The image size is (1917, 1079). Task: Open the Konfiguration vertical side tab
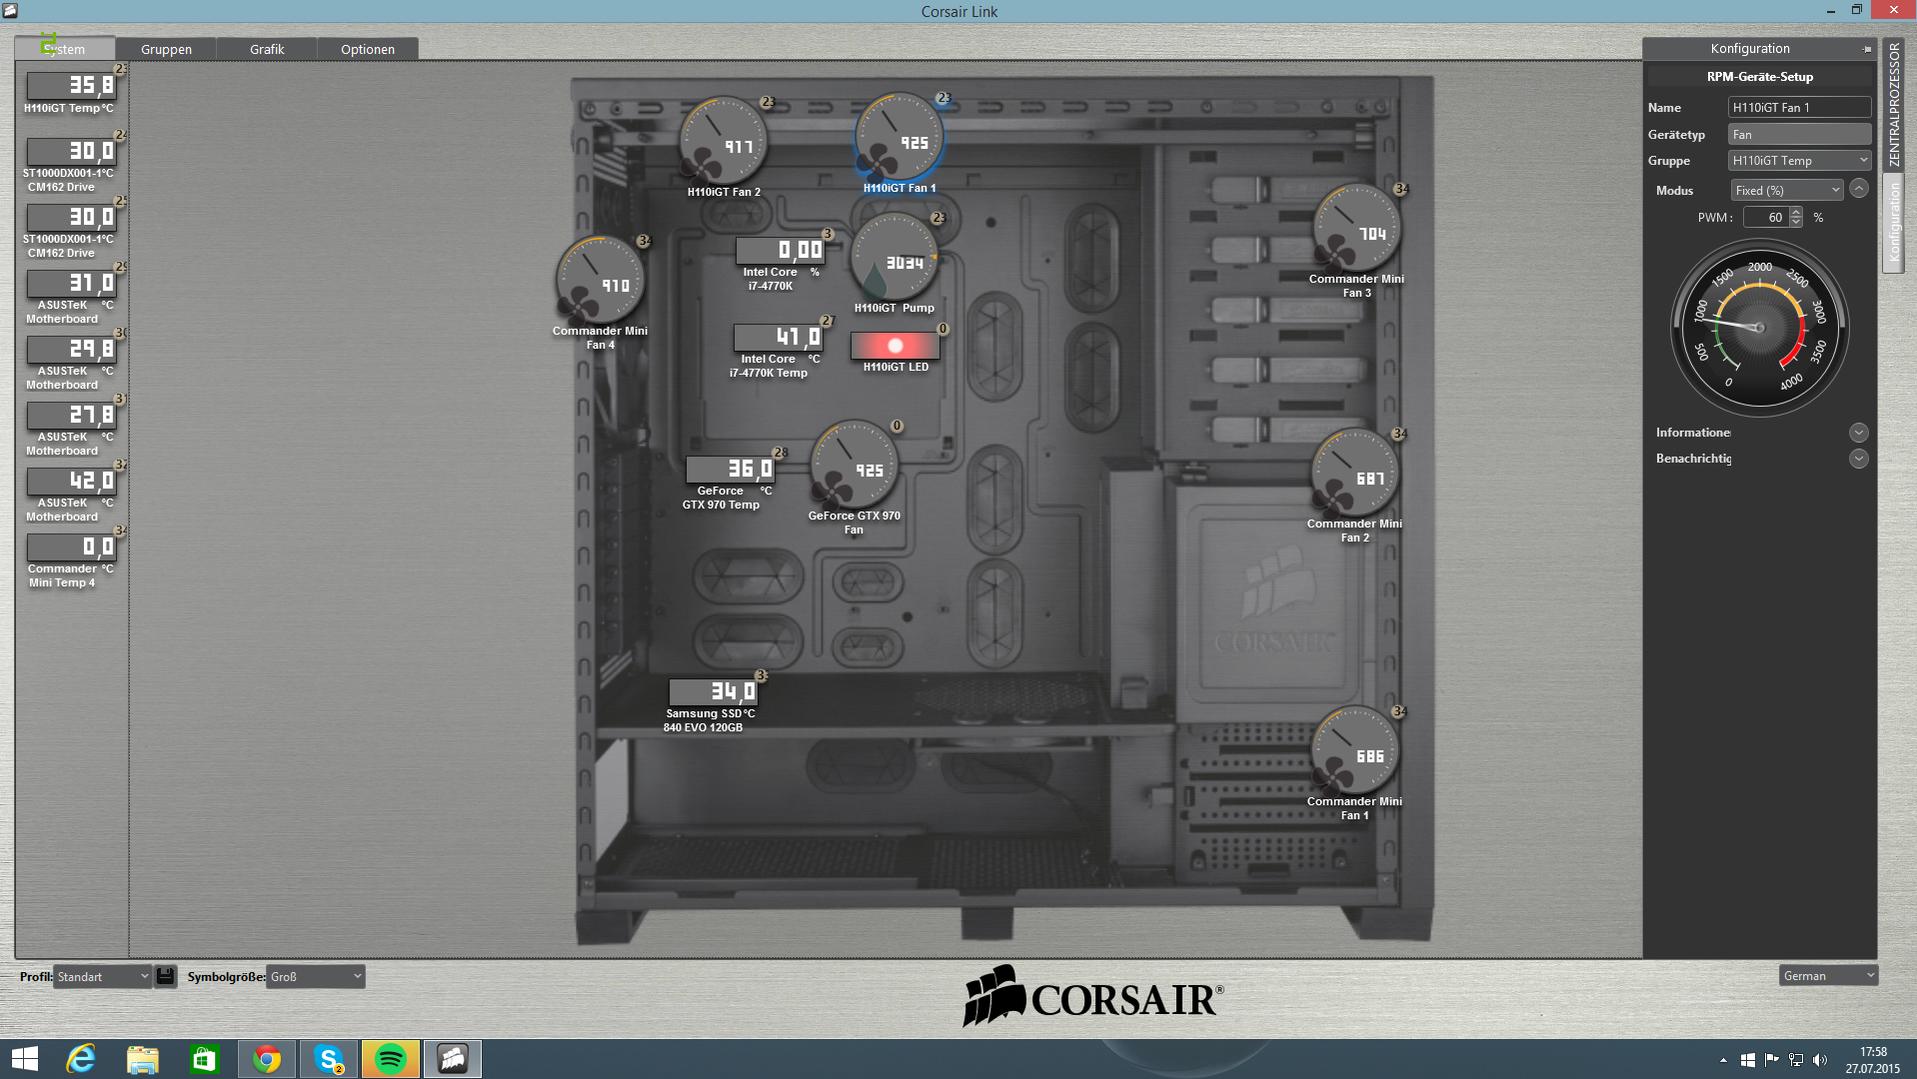pyautogui.click(x=1893, y=223)
